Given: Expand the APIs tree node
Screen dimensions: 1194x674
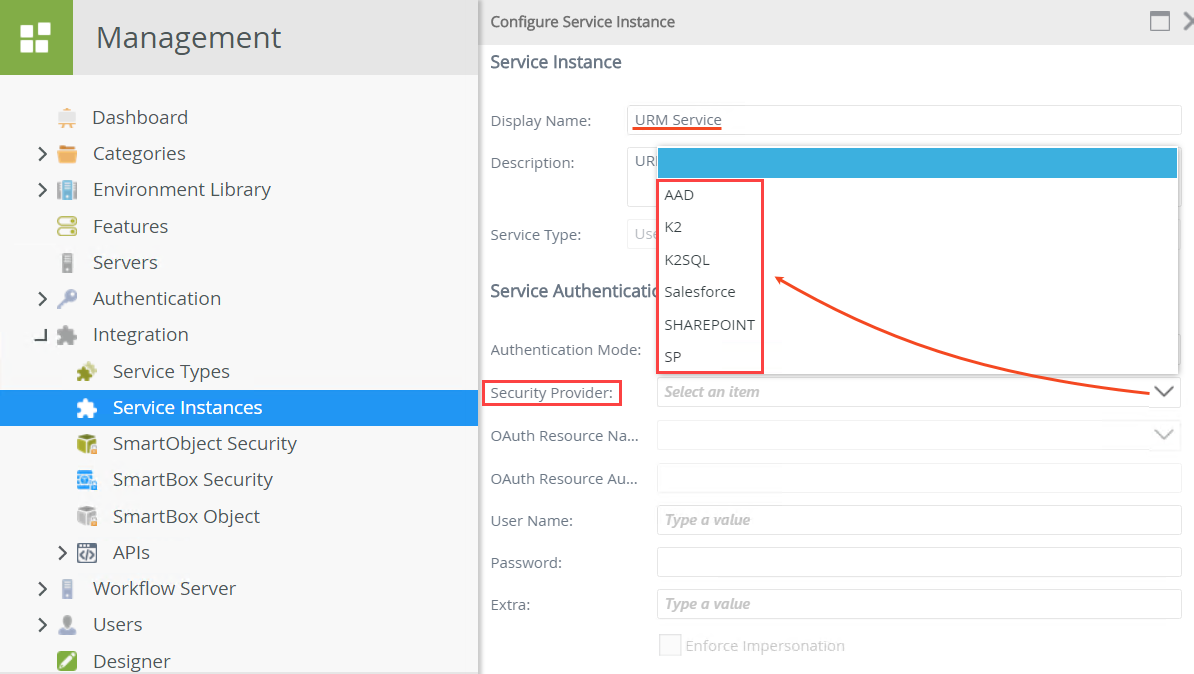Looking at the screenshot, I should click(60, 552).
